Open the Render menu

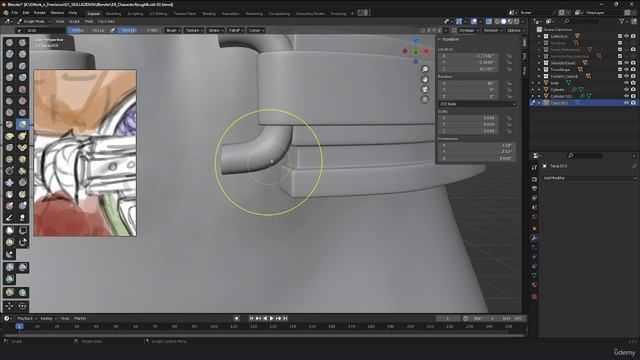39,13
